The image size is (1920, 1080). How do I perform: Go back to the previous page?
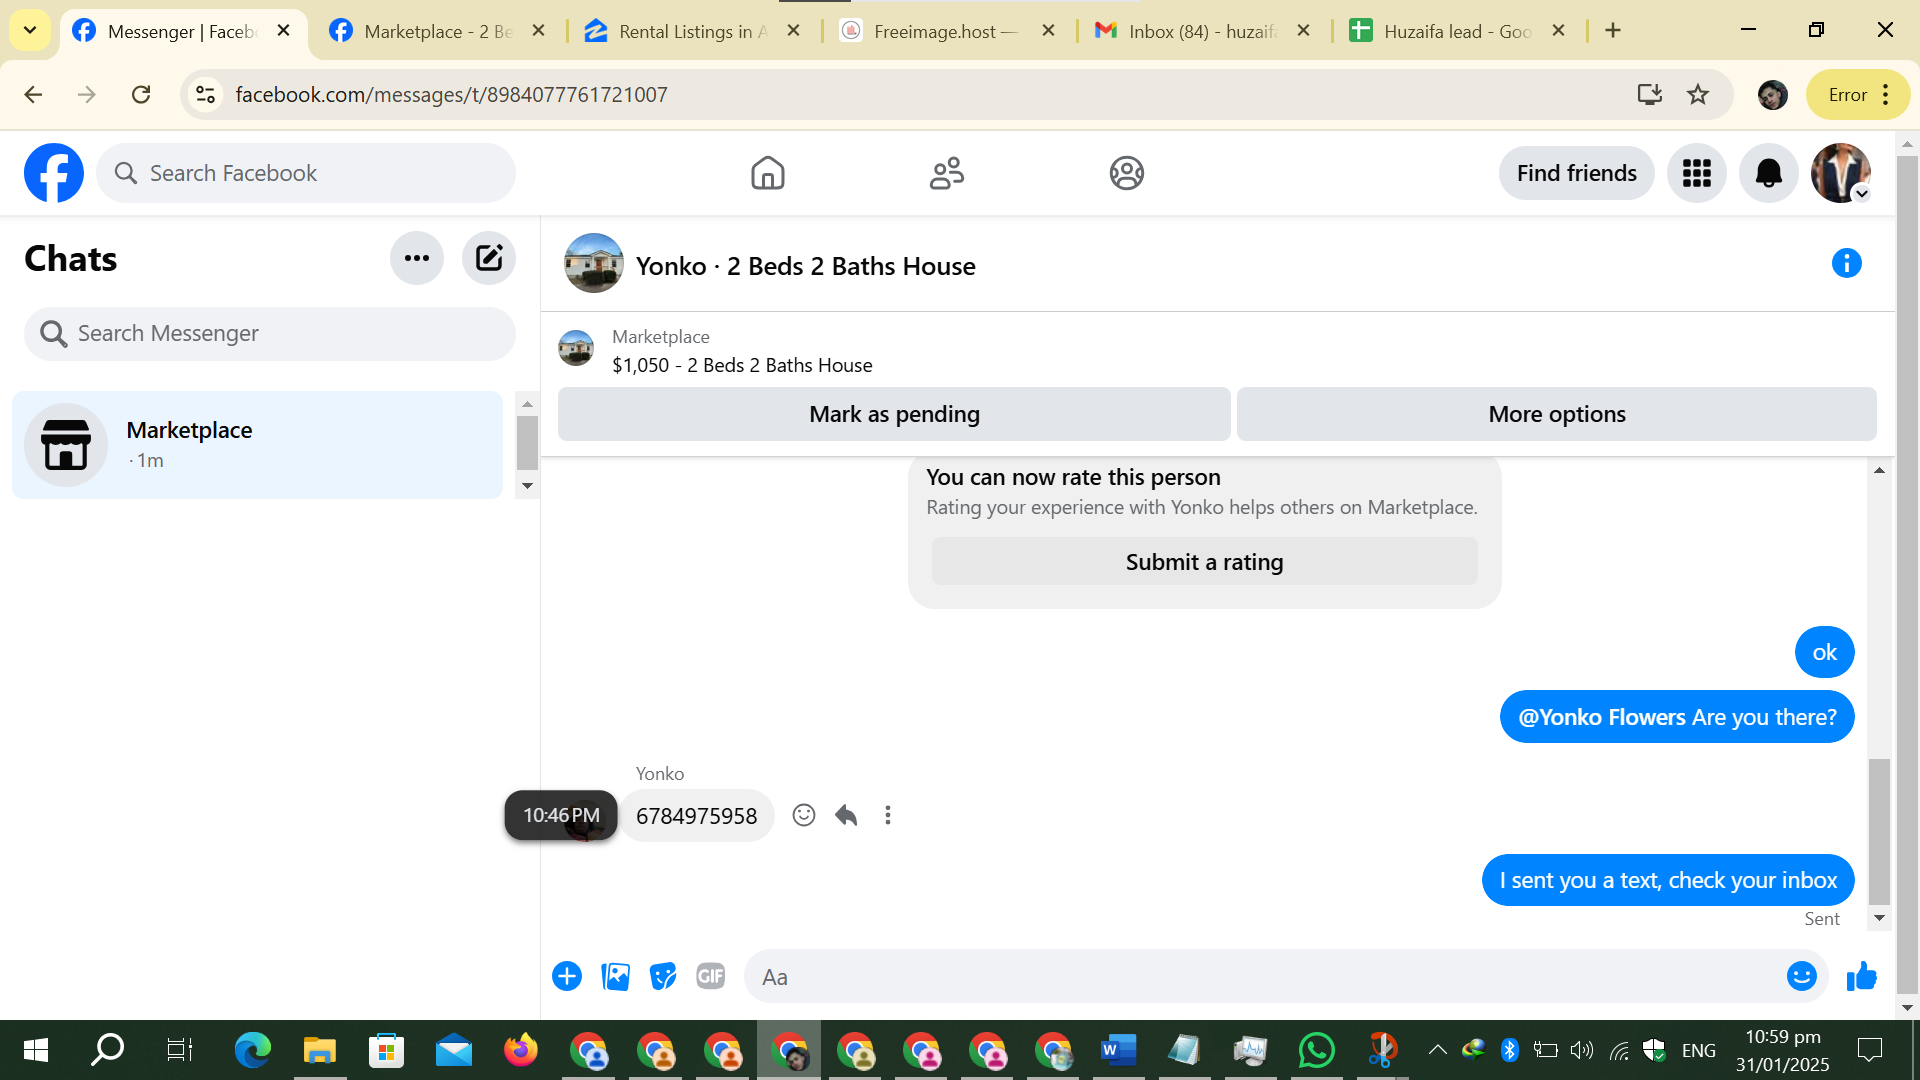(33, 94)
